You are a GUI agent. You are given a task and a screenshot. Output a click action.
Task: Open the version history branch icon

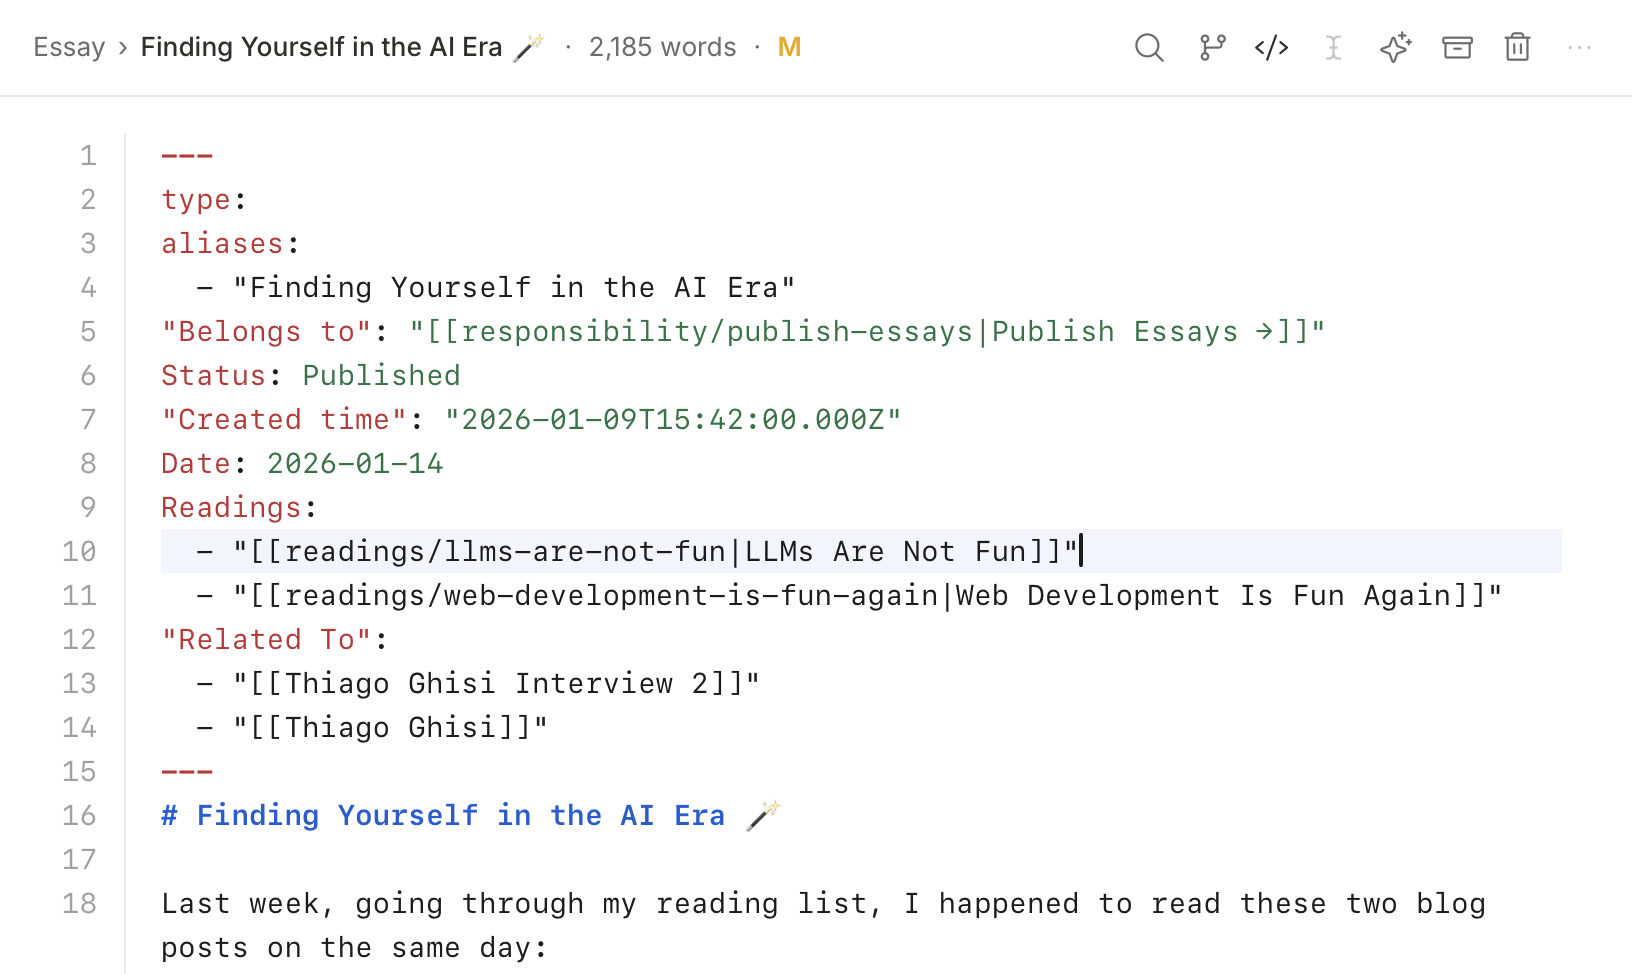coord(1211,47)
